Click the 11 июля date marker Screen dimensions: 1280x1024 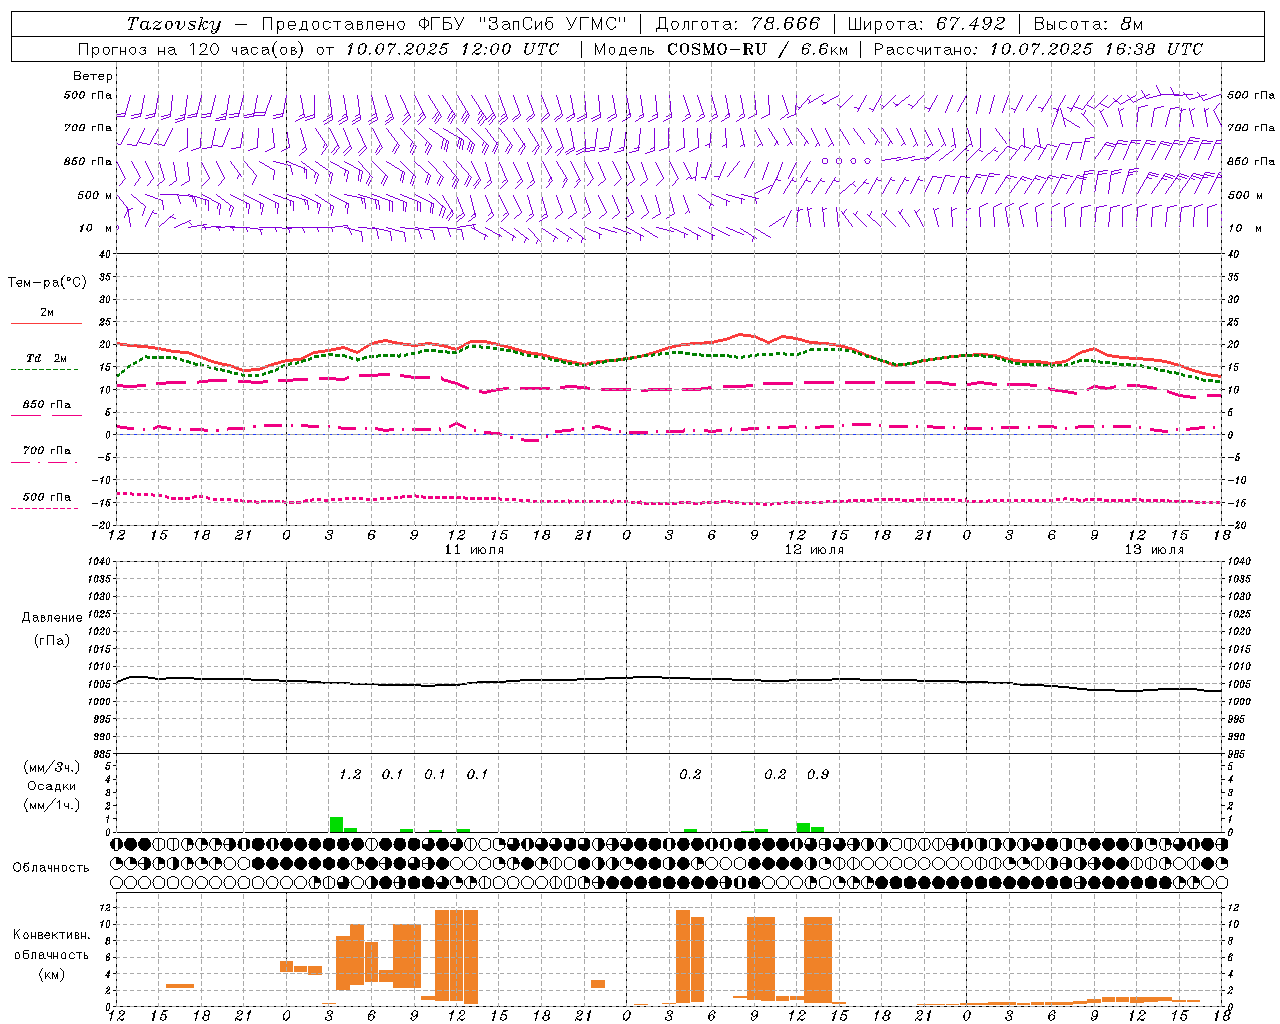(474, 550)
